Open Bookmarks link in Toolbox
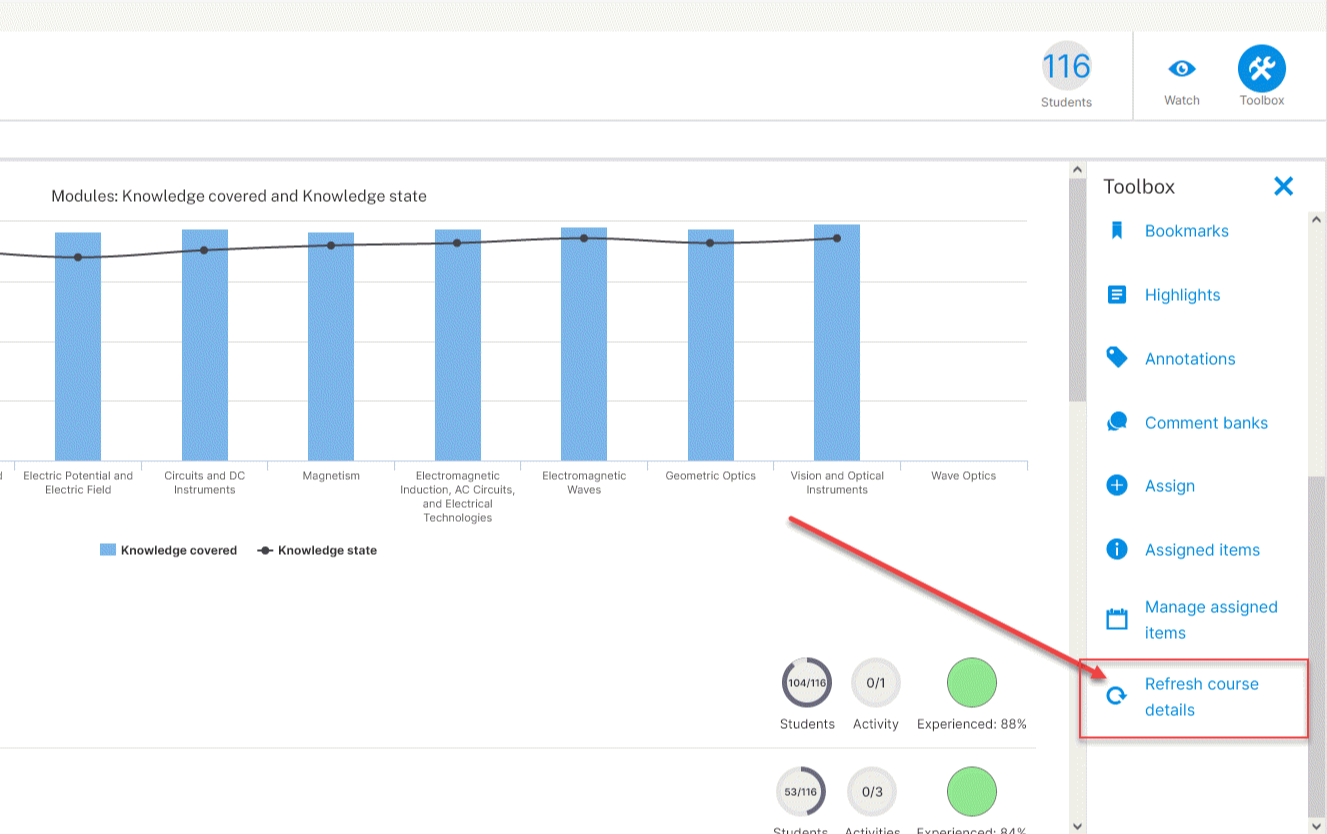 (1187, 231)
